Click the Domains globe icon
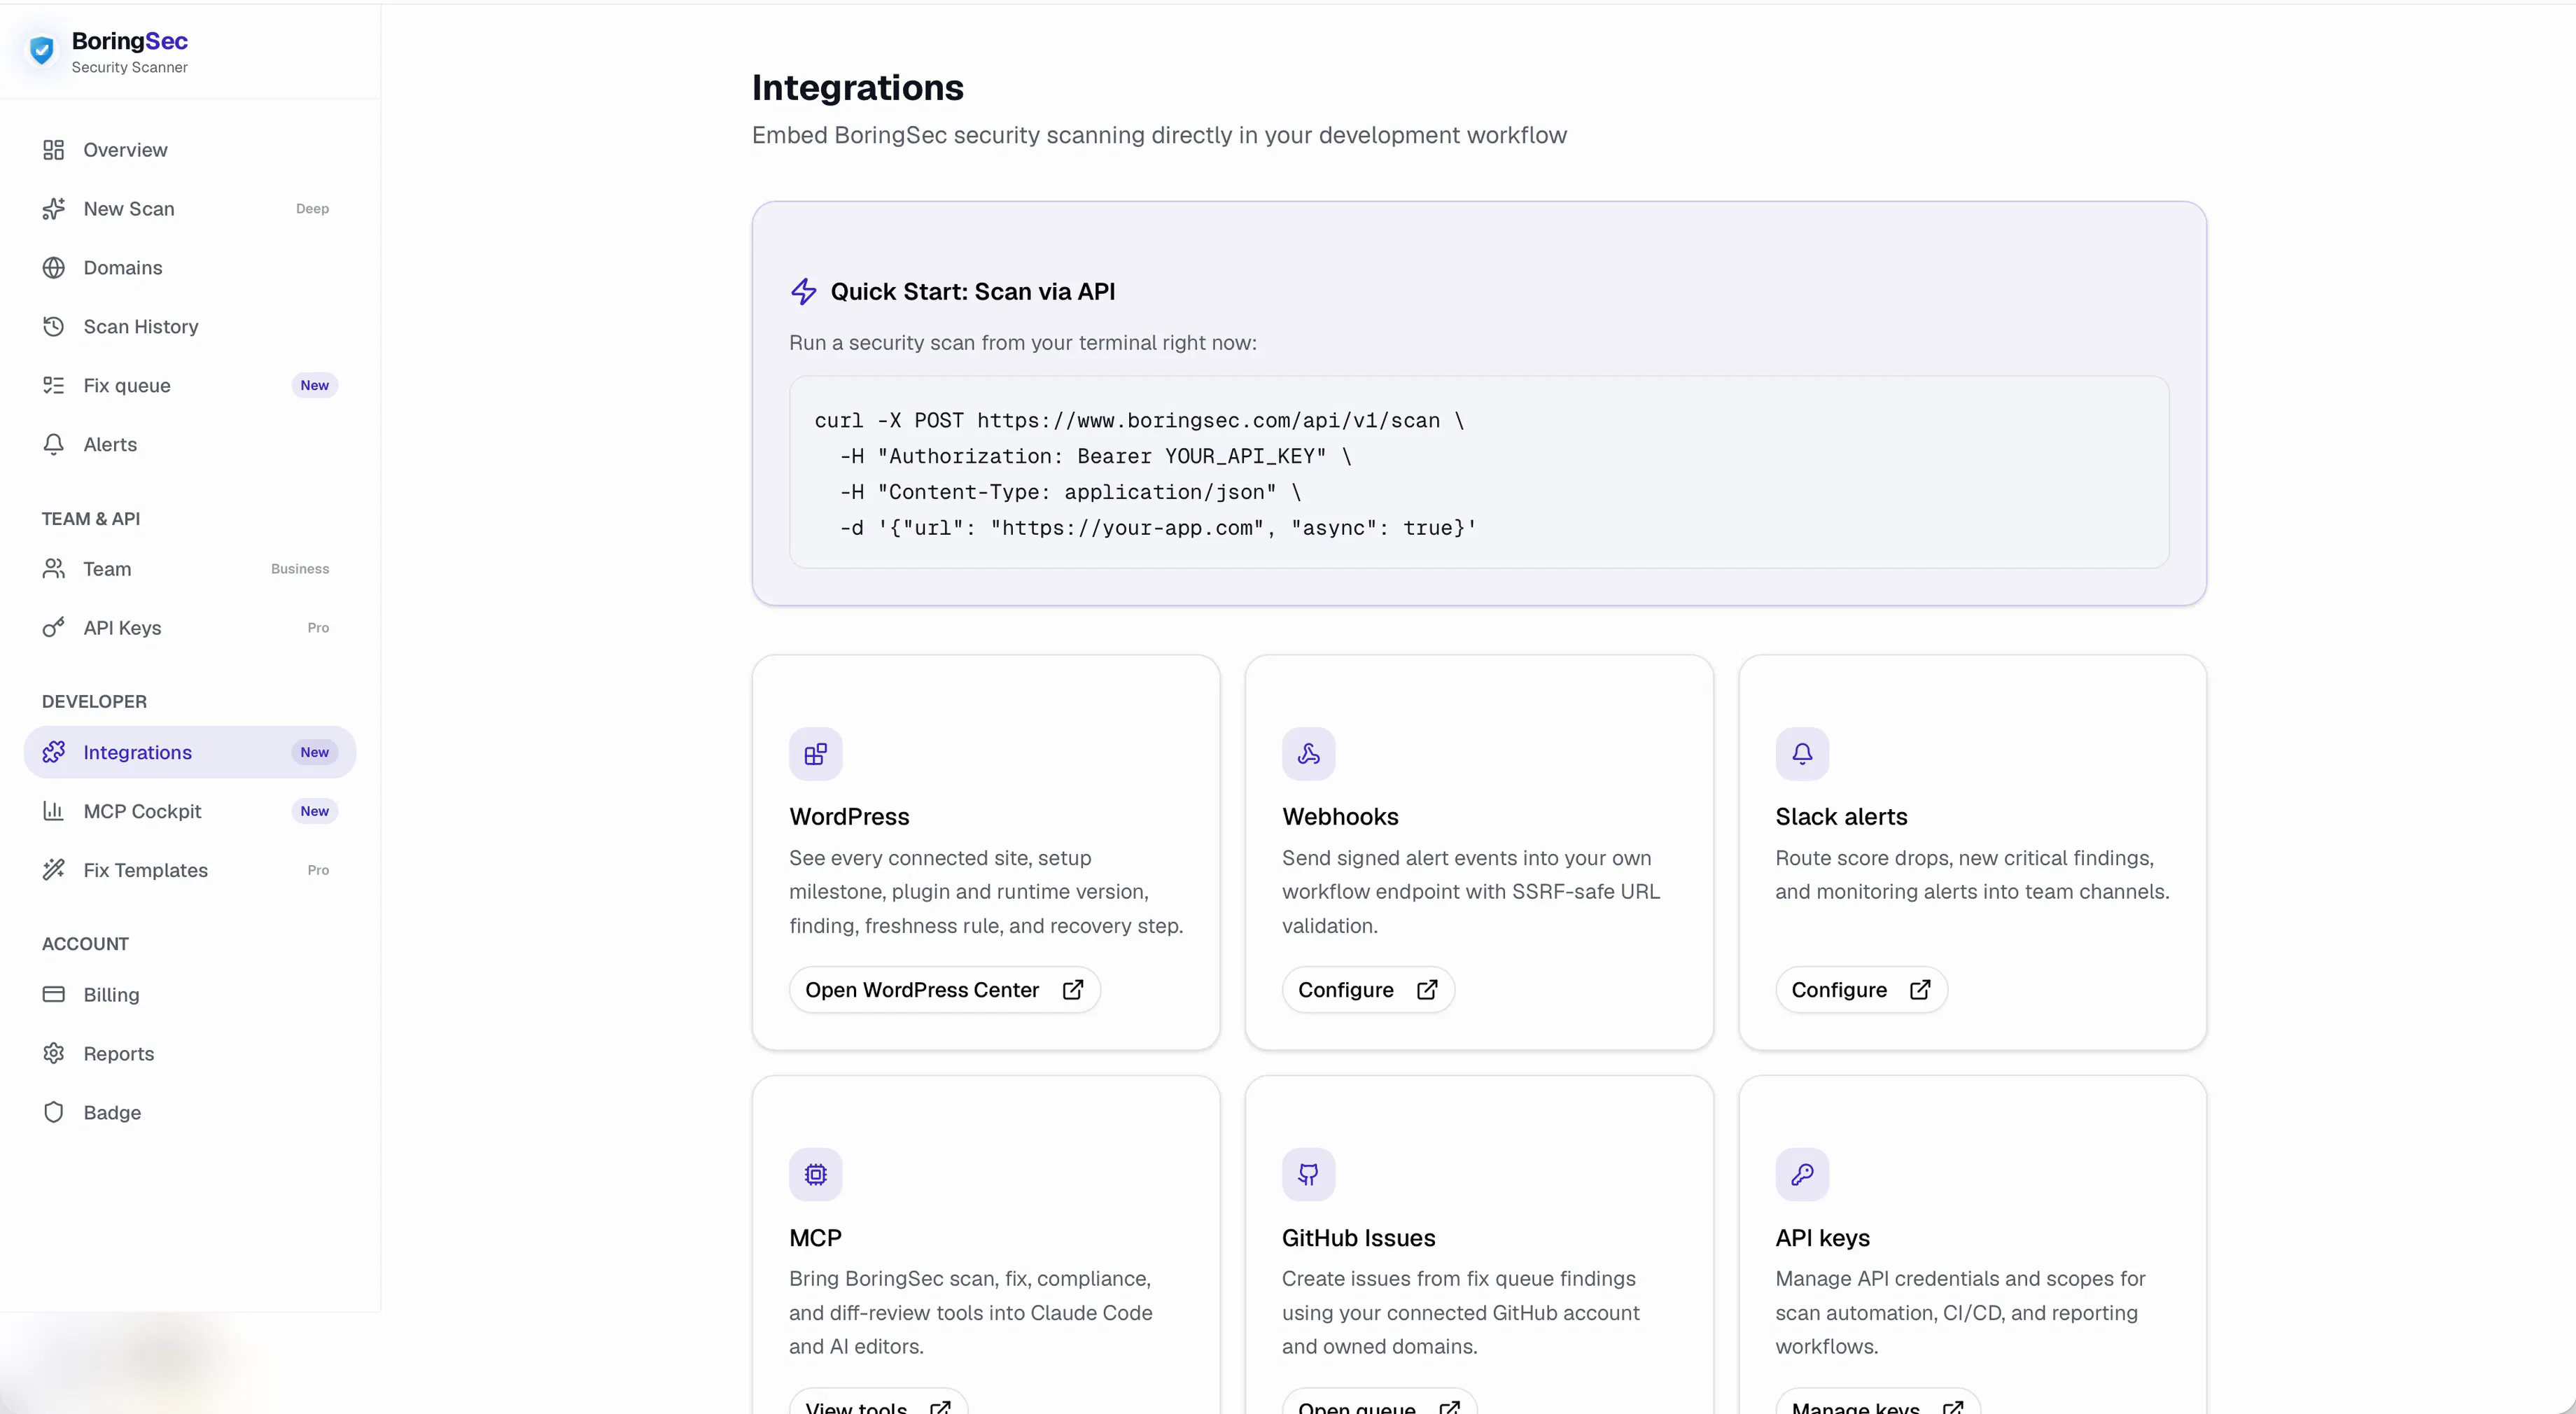Viewport: 2576px width, 1414px height. 54,268
